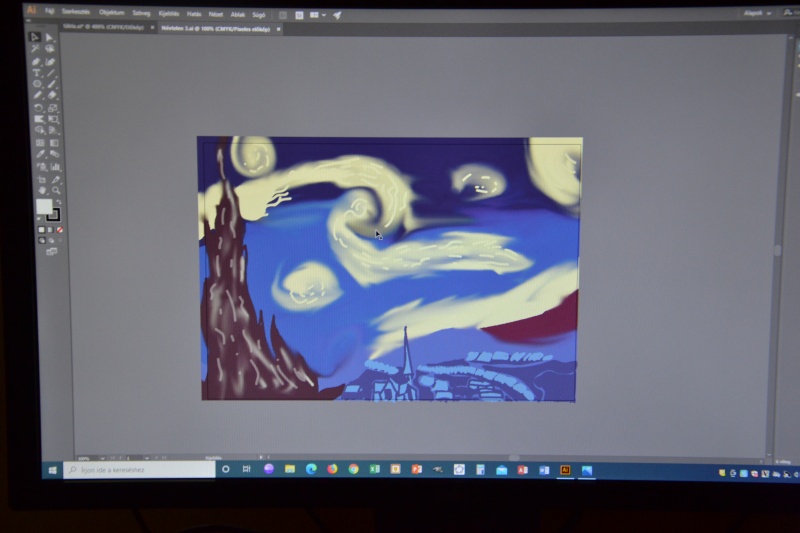
Task: Select the Mesh tool
Action: tap(40, 143)
